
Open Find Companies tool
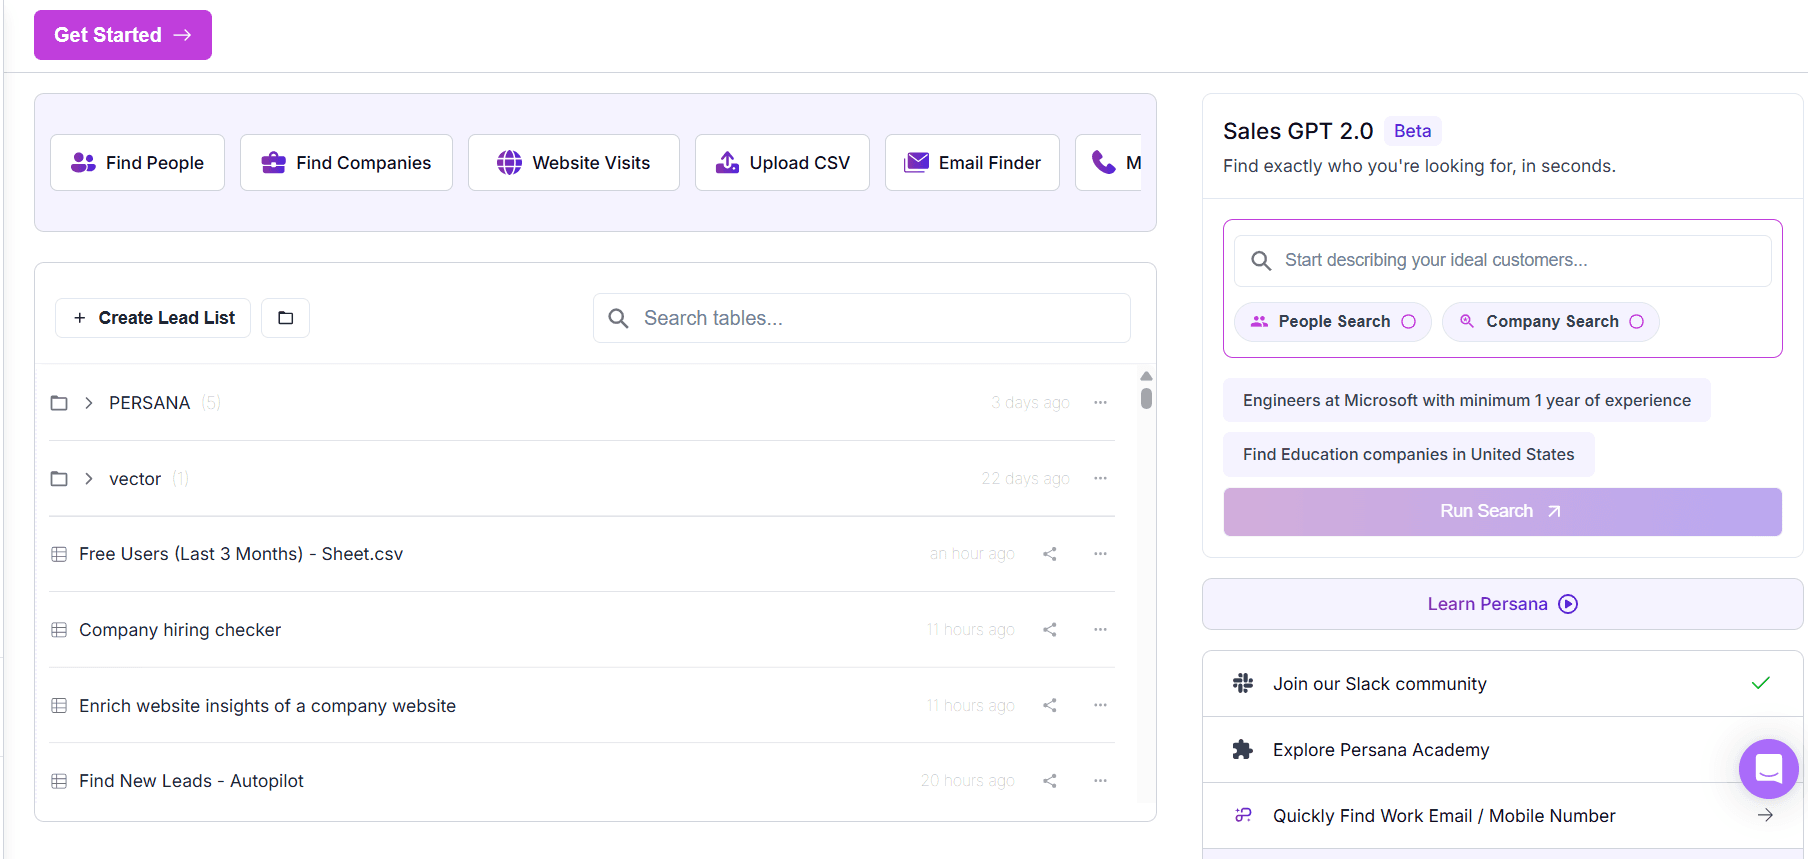click(x=346, y=163)
